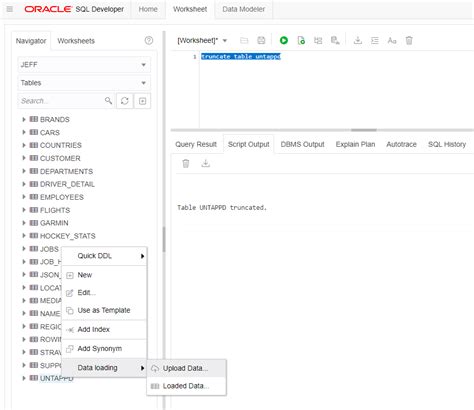Open the DBMS Output tab
This screenshot has height=410, width=474.
[x=302, y=144]
